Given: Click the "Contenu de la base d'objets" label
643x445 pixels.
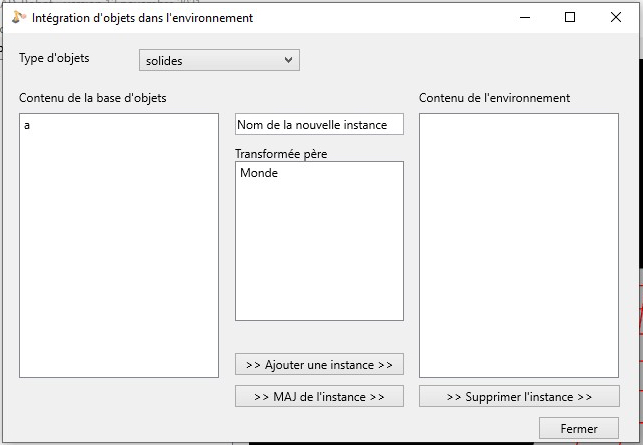Looking at the screenshot, I should coord(92,98).
